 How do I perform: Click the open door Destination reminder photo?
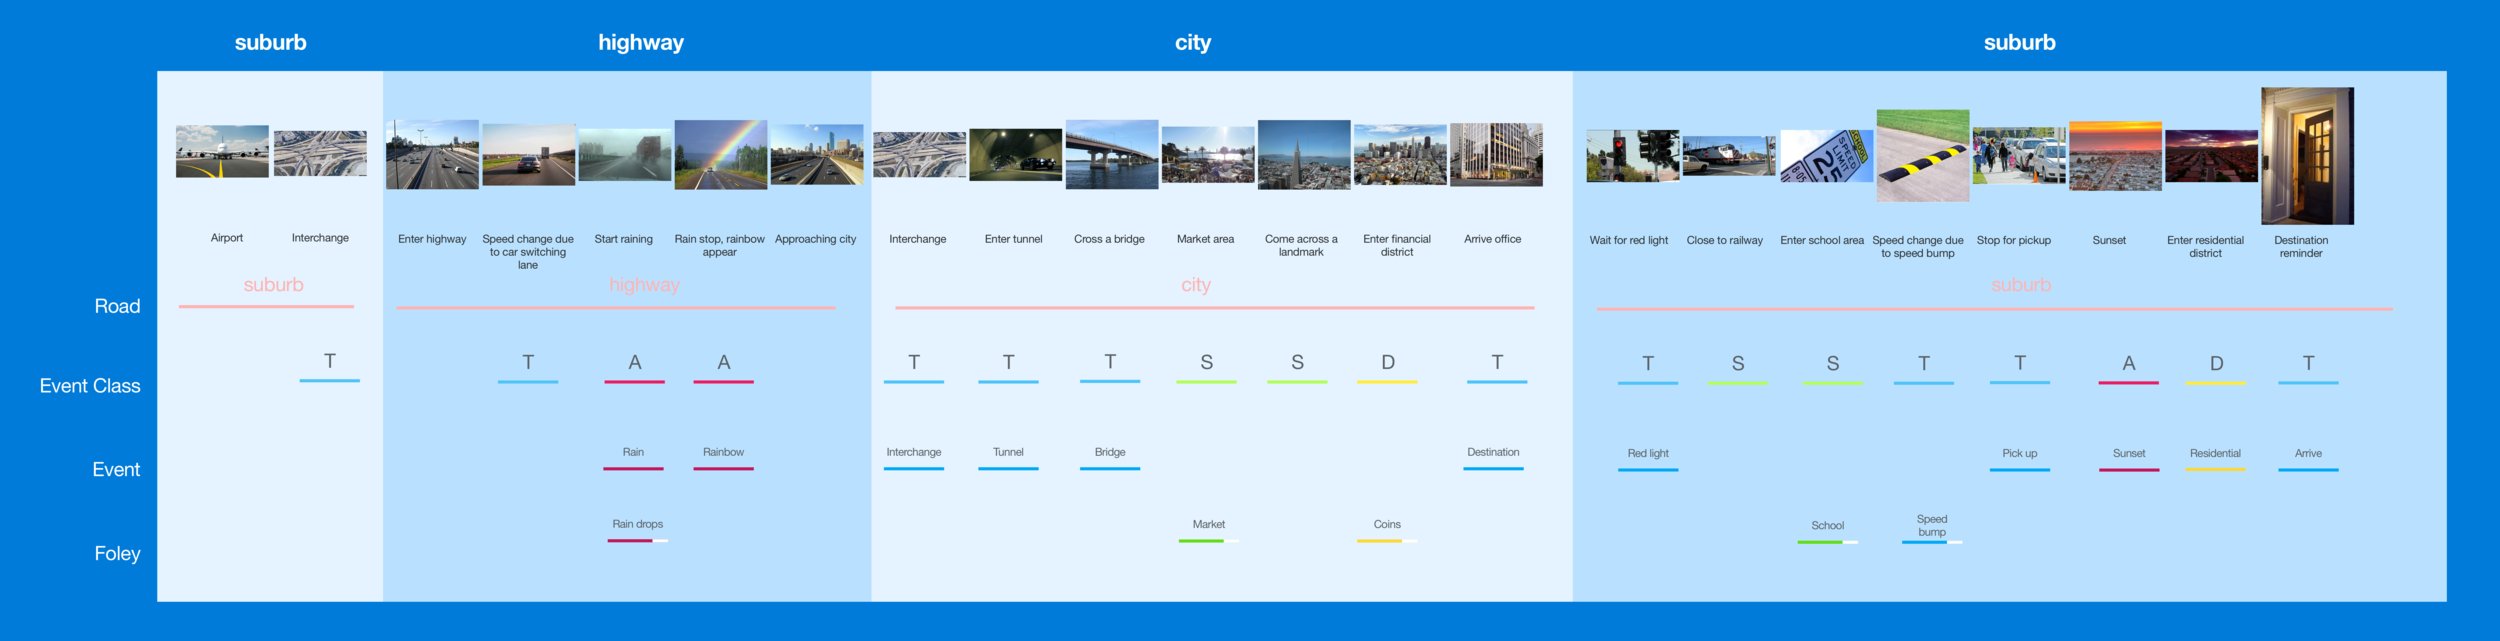point(2308,156)
